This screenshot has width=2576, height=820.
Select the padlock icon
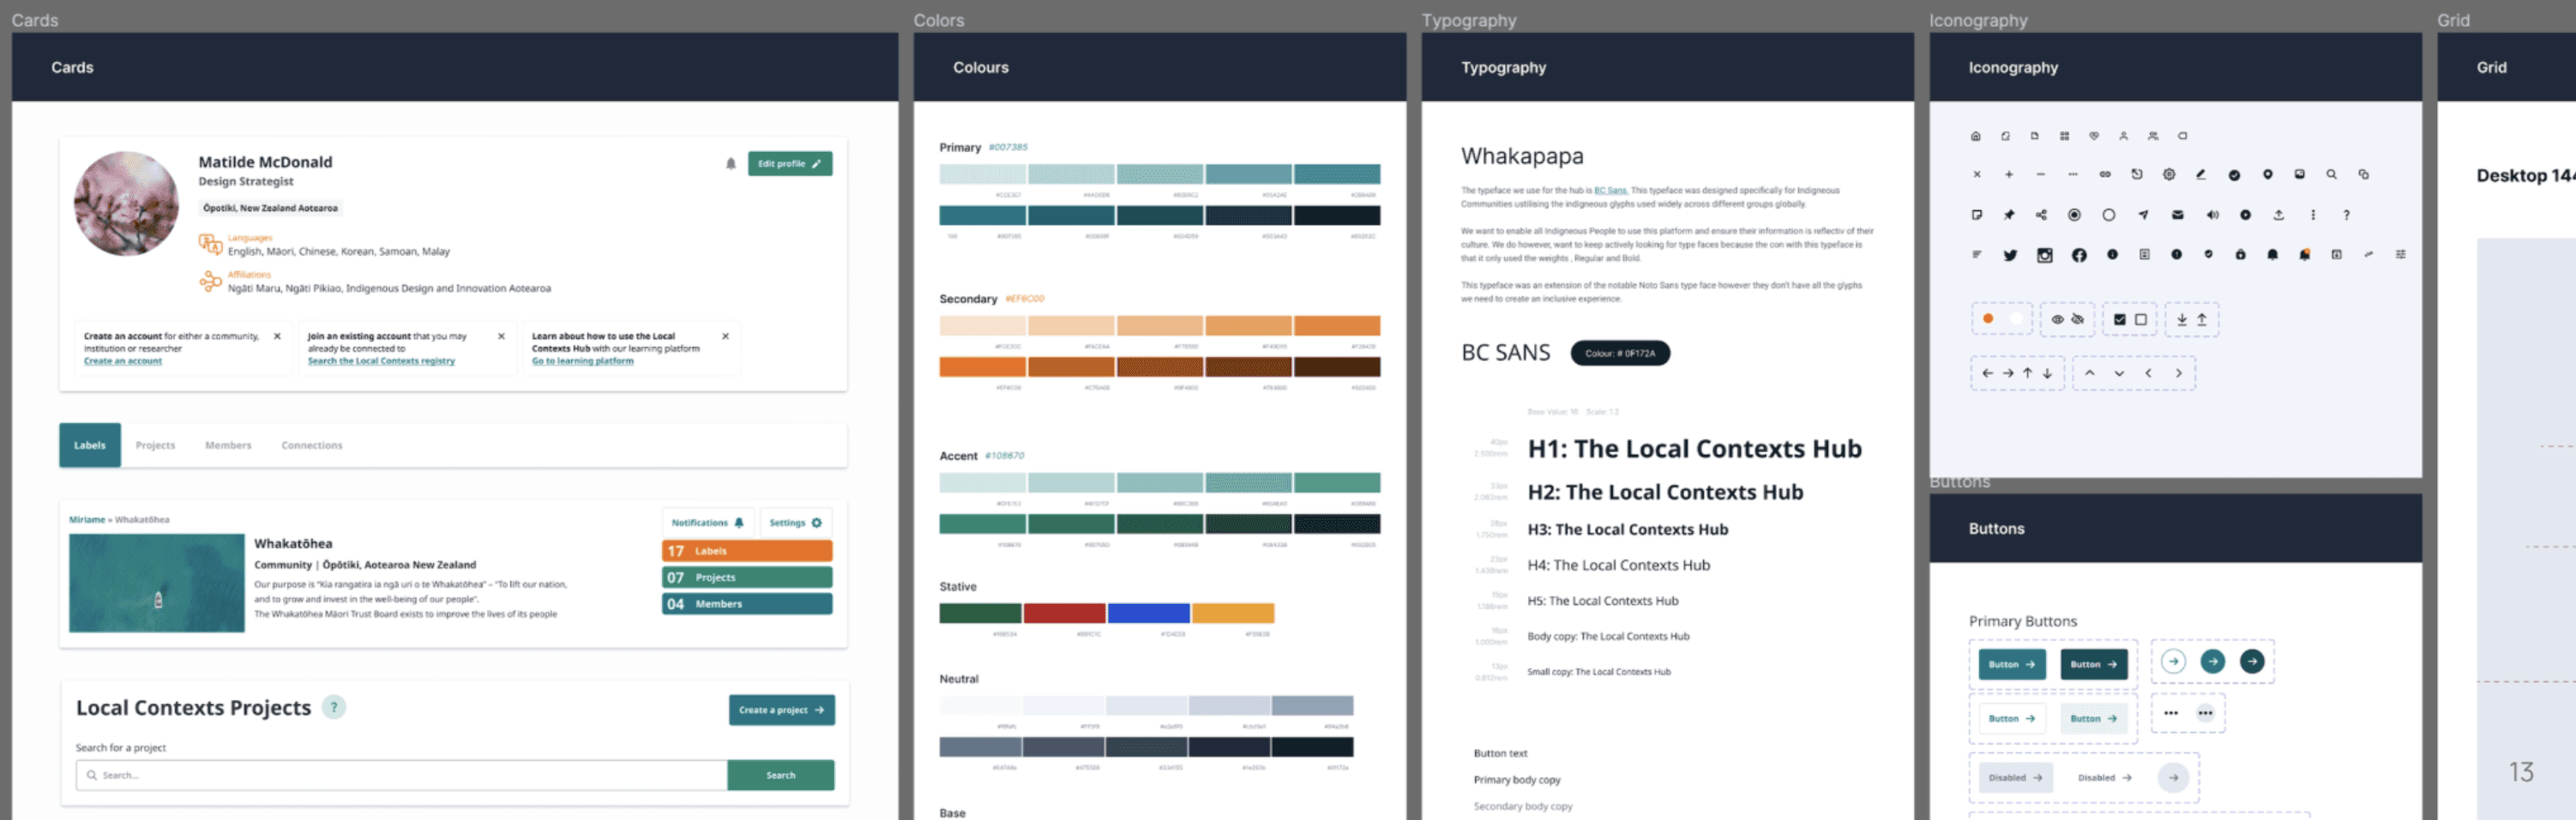[x=2240, y=255]
